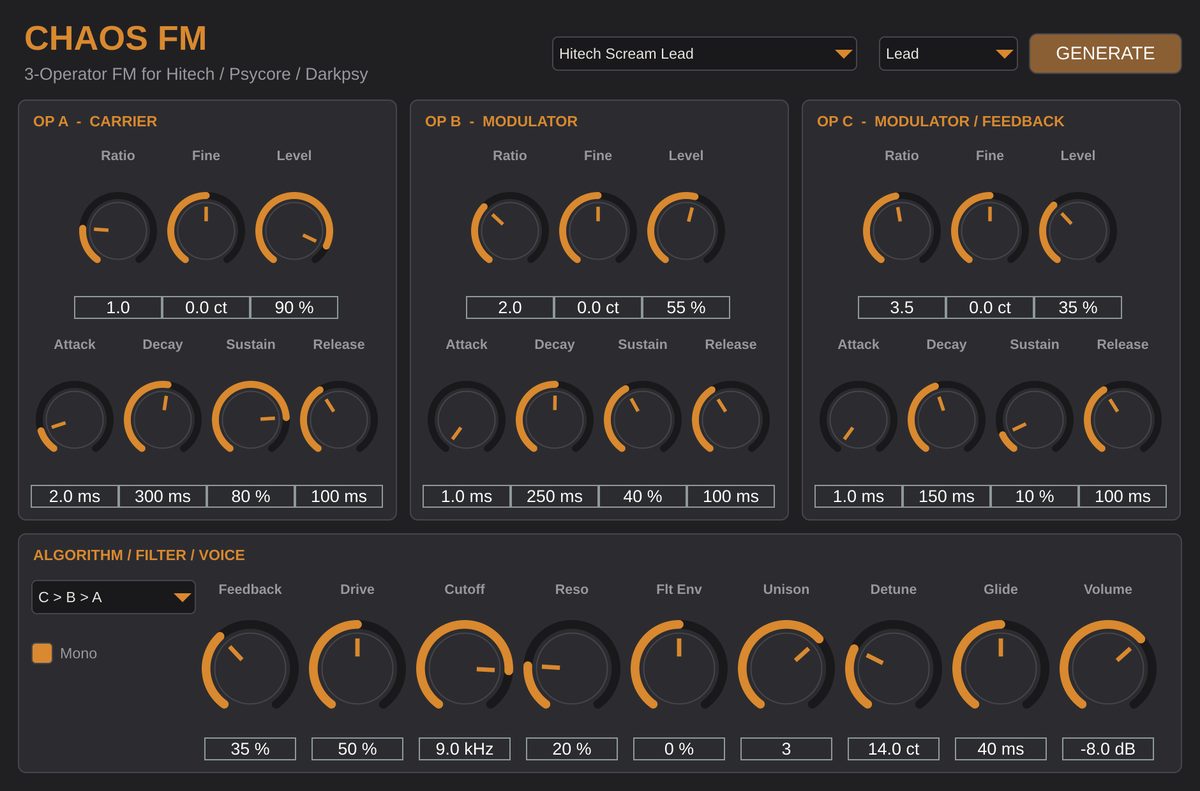1200x791 pixels.
Task: Click the OP C Attack knob
Action: coord(859,419)
